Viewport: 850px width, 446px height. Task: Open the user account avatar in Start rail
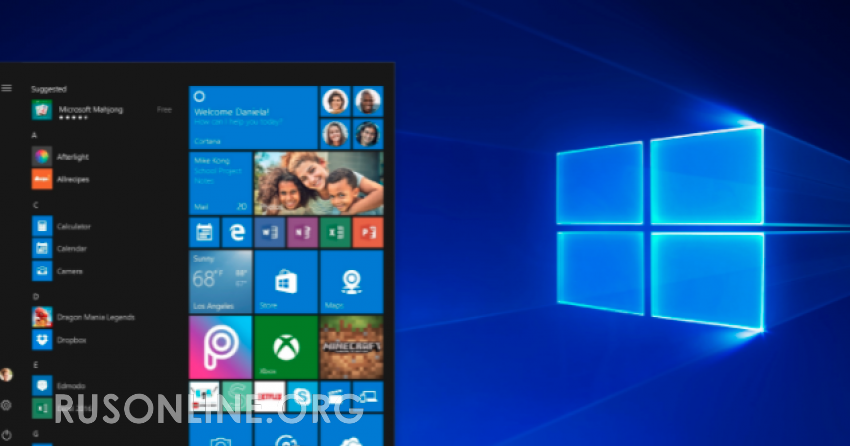(6, 374)
